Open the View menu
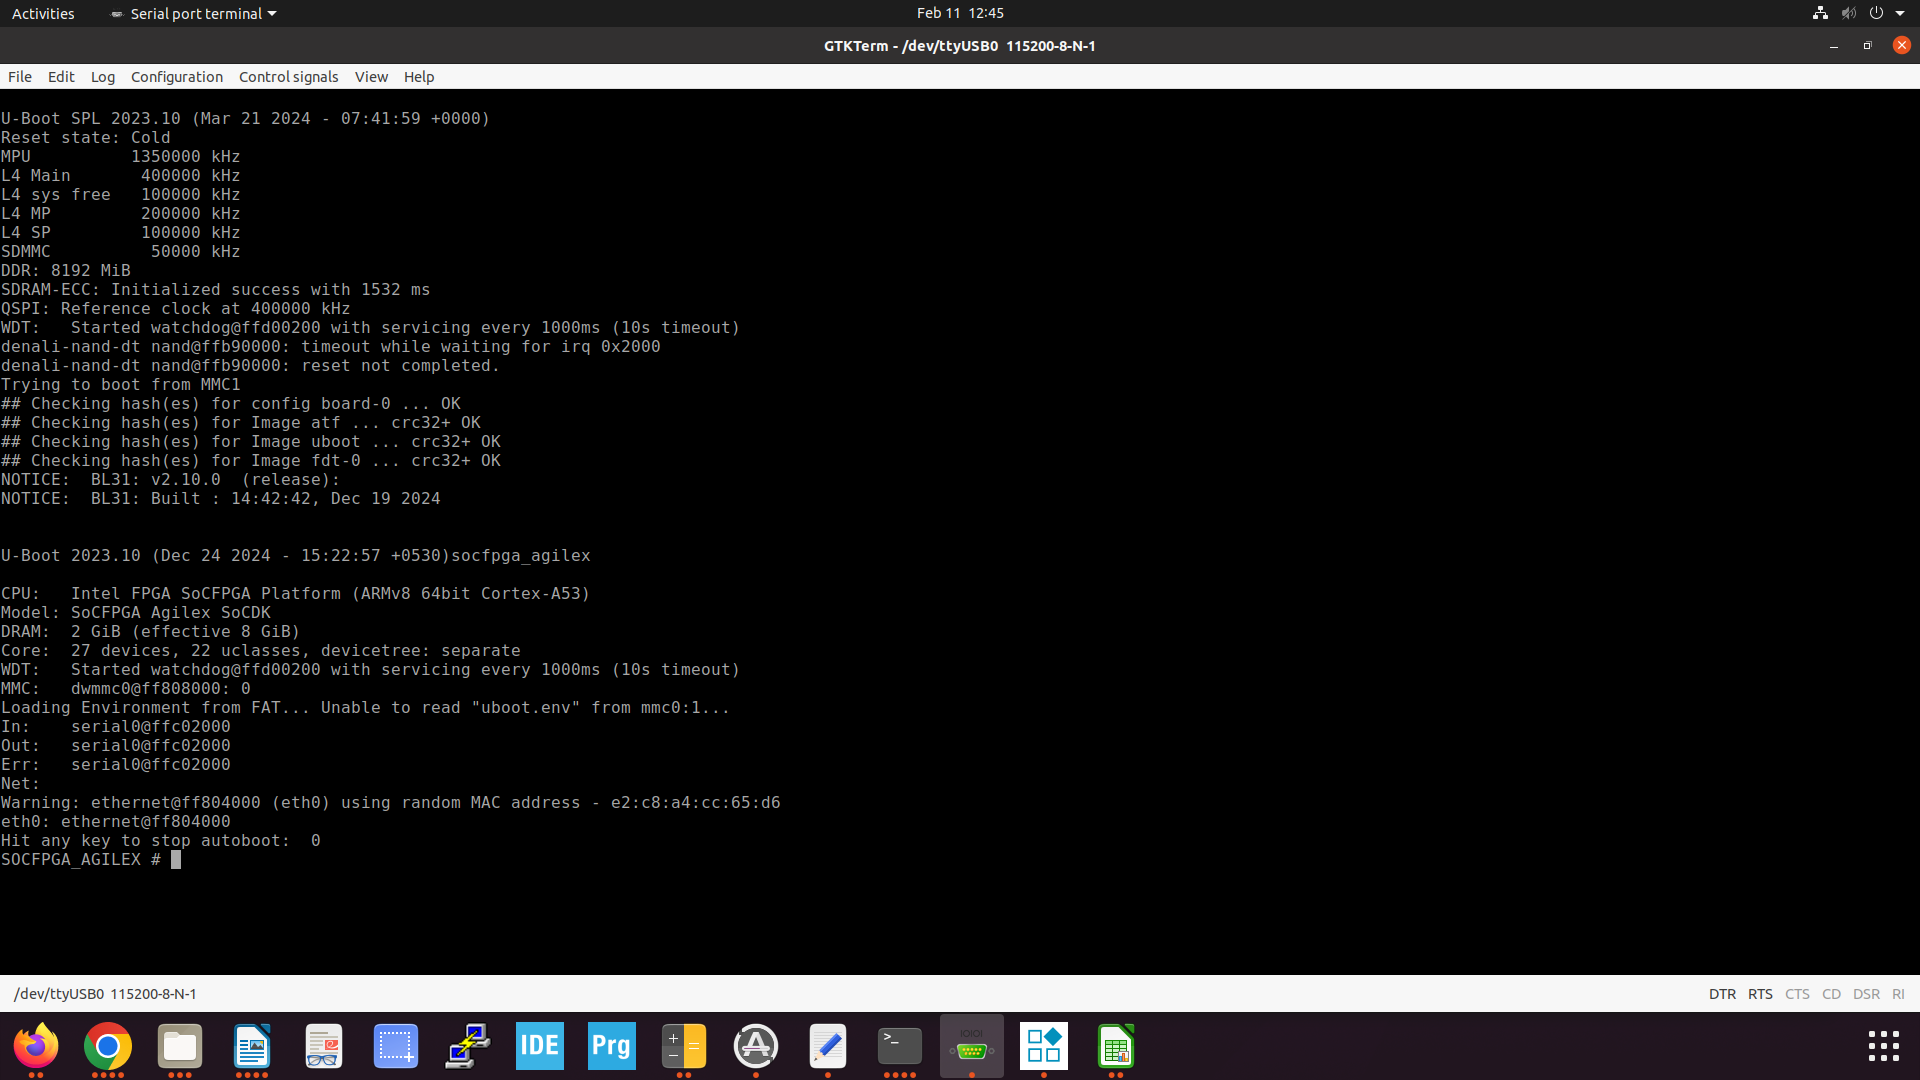The width and height of the screenshot is (1920, 1080). (371, 77)
